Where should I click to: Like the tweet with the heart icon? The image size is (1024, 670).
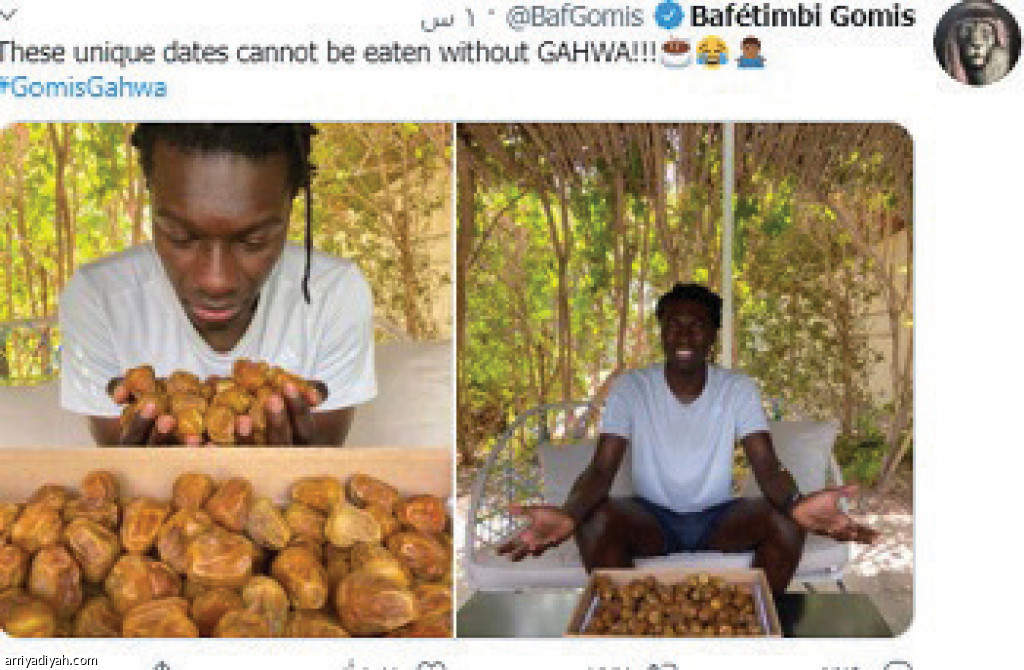tap(432, 665)
